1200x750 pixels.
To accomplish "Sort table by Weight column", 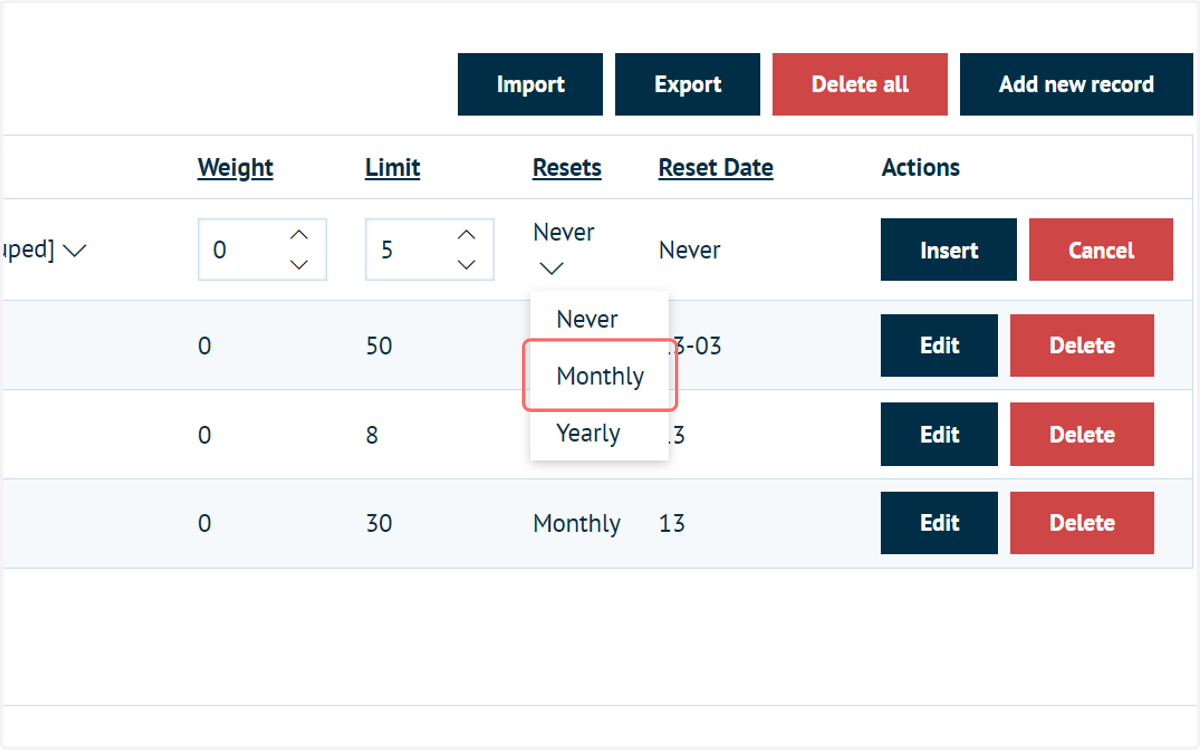I will click(235, 167).
